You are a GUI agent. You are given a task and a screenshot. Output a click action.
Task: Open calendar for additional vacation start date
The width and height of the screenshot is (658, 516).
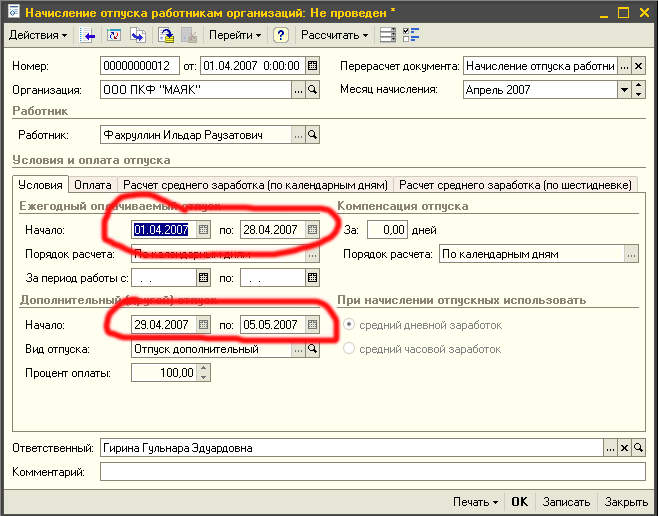(x=204, y=325)
